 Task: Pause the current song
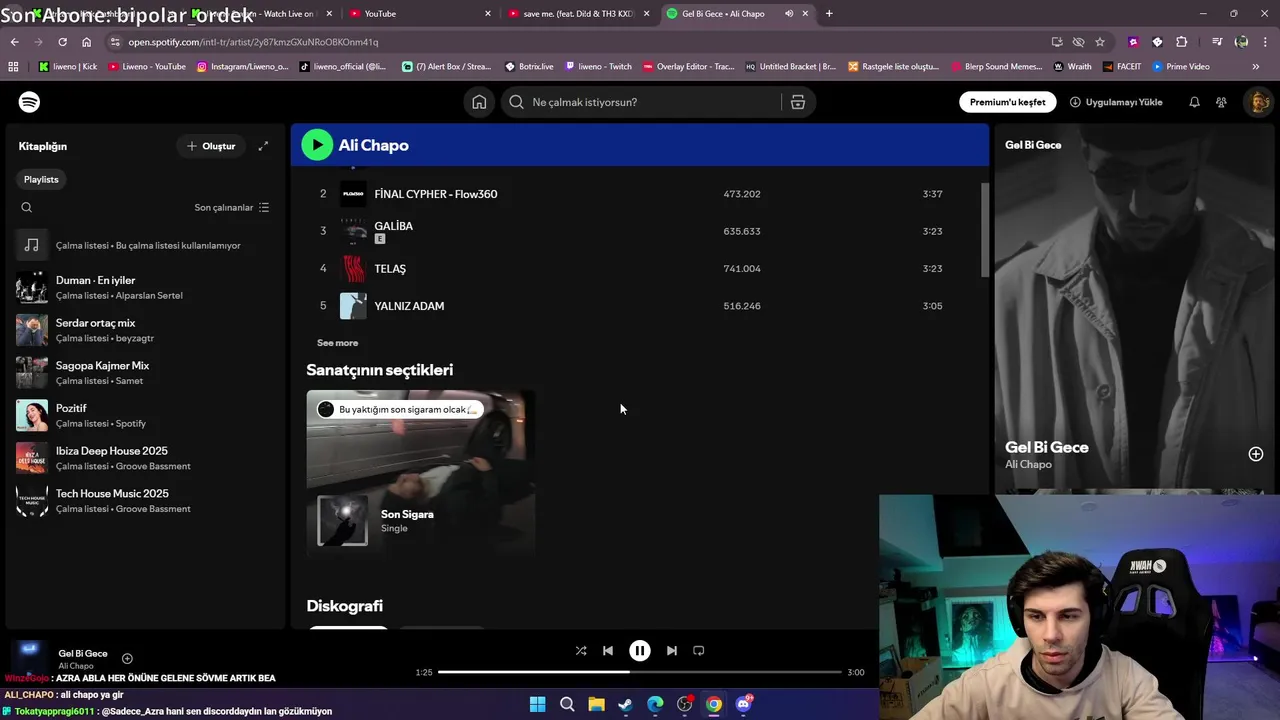pyautogui.click(x=640, y=650)
